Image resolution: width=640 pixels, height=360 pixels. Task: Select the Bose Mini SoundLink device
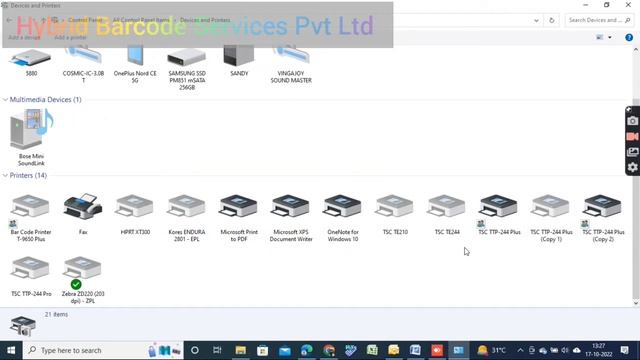pos(31,138)
